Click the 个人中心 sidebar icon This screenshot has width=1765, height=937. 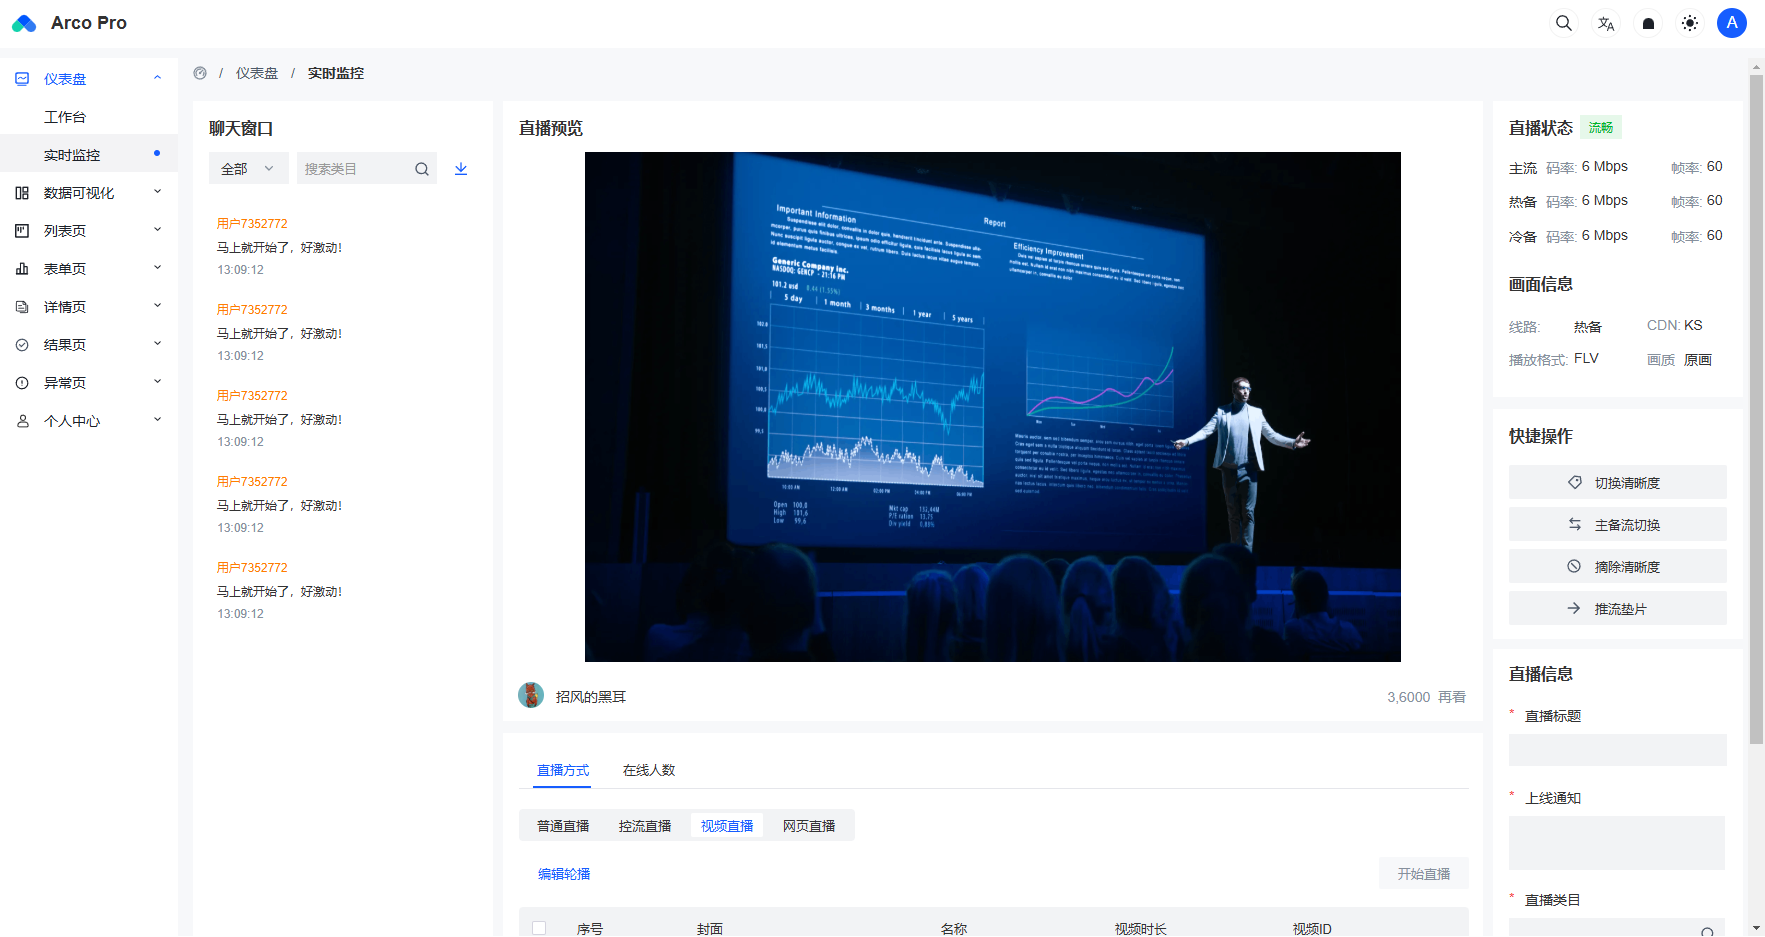[22, 421]
